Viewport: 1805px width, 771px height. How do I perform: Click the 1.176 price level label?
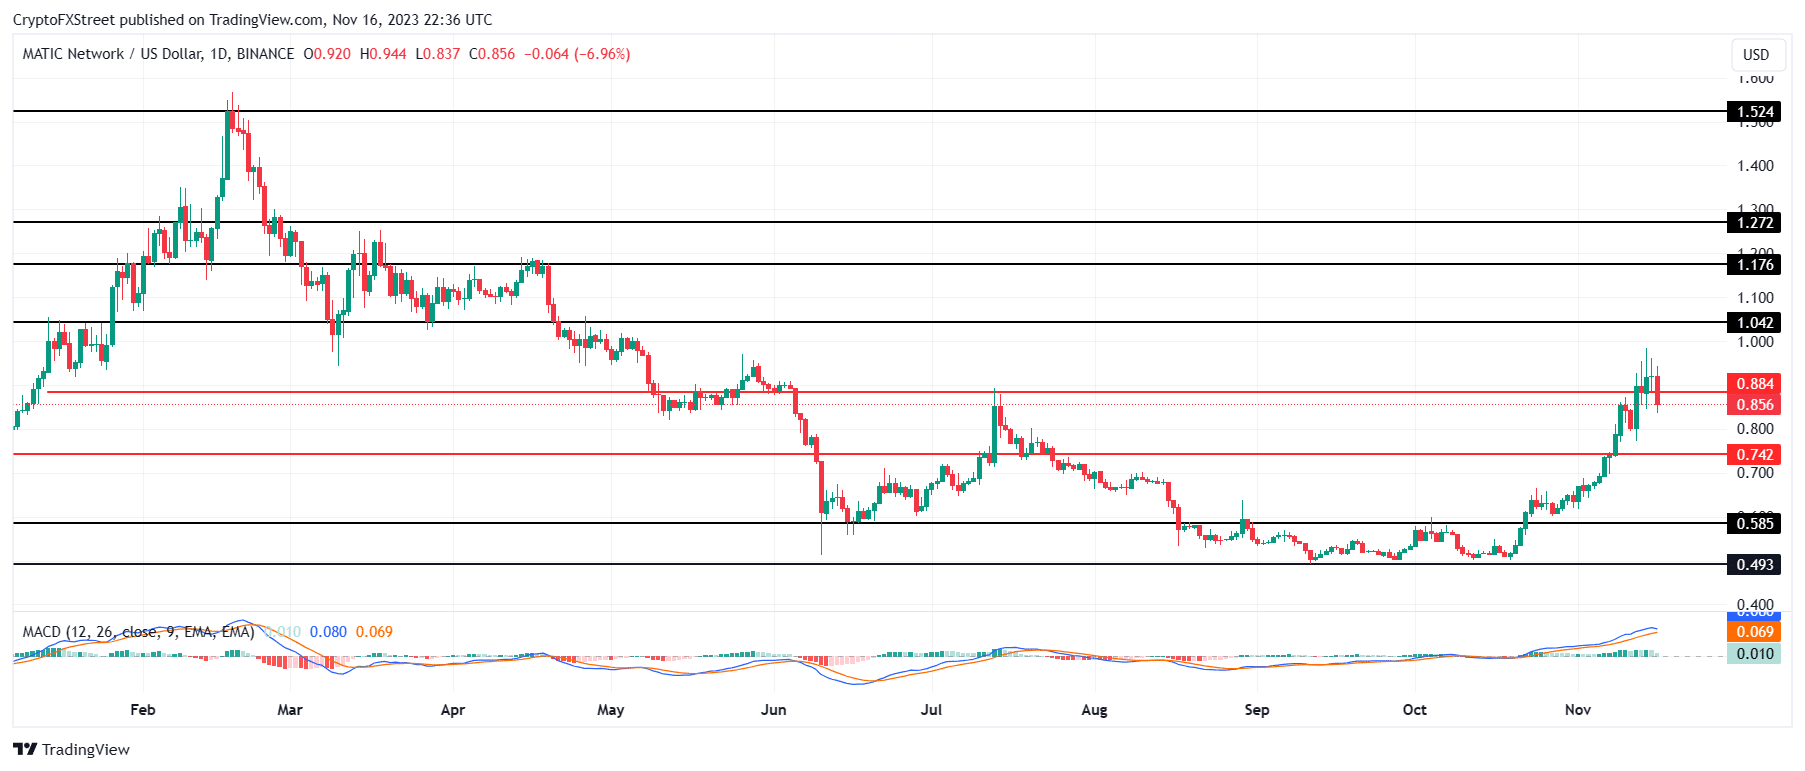[1754, 265]
